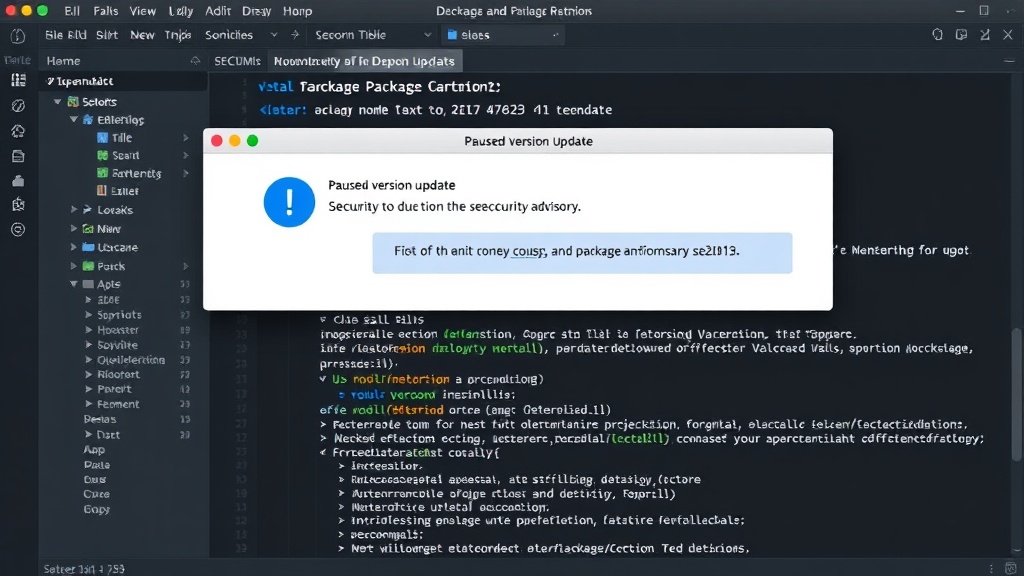Viewport: 1024px width, 576px height.
Task: Select the Farlentty file in tree
Action: click(136, 173)
